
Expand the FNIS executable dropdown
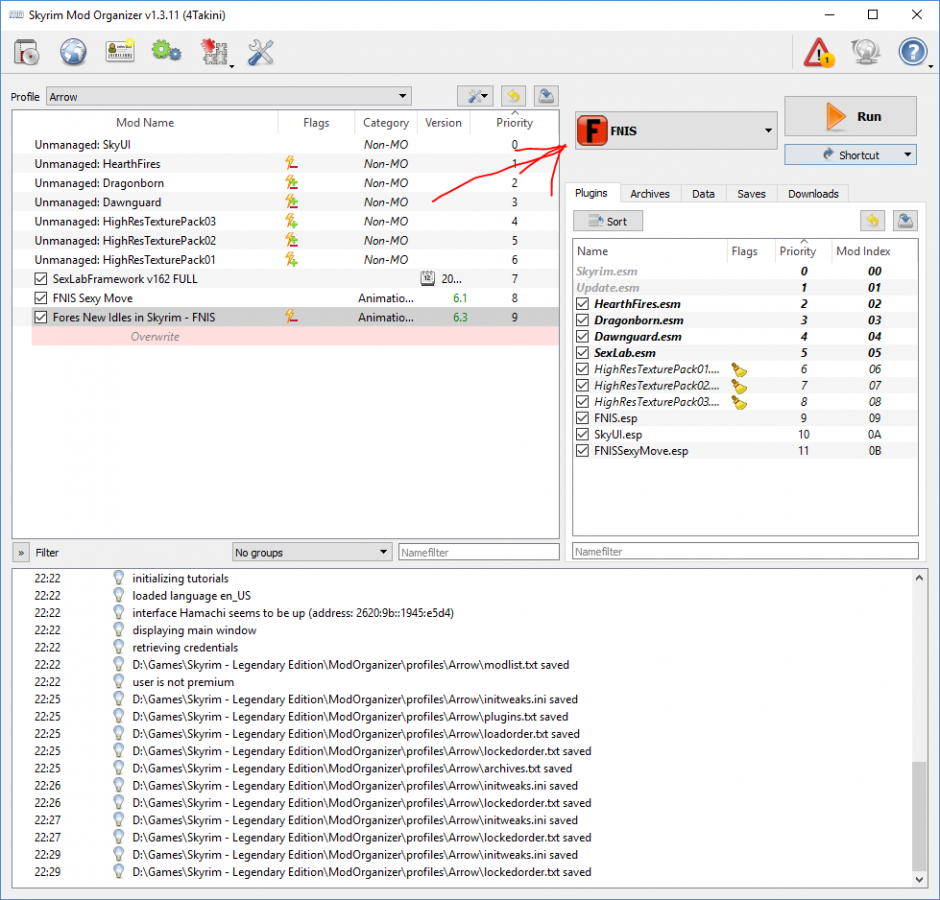pyautogui.click(x=767, y=131)
